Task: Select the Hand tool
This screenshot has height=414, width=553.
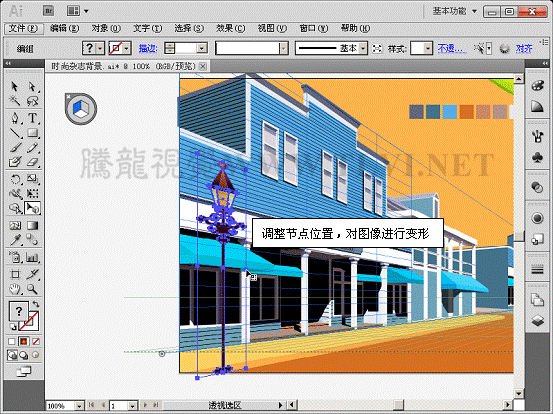Action: coord(14,290)
